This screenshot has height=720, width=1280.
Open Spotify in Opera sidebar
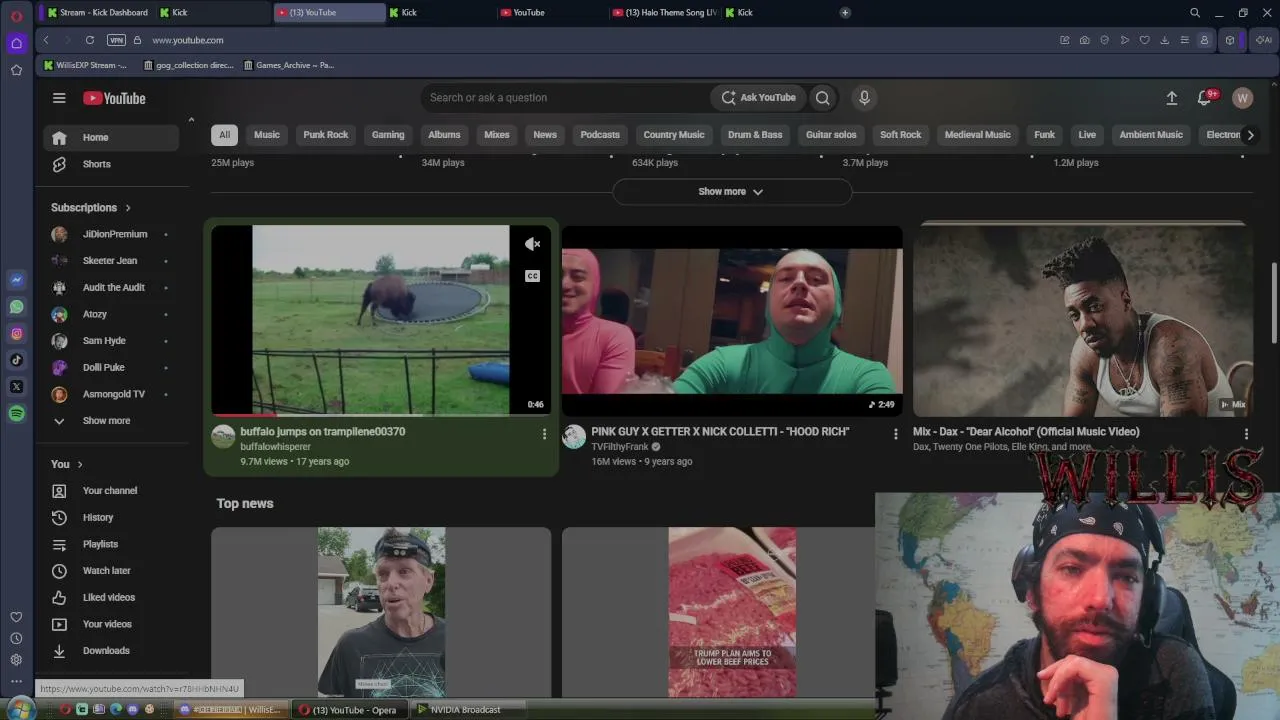(17, 414)
